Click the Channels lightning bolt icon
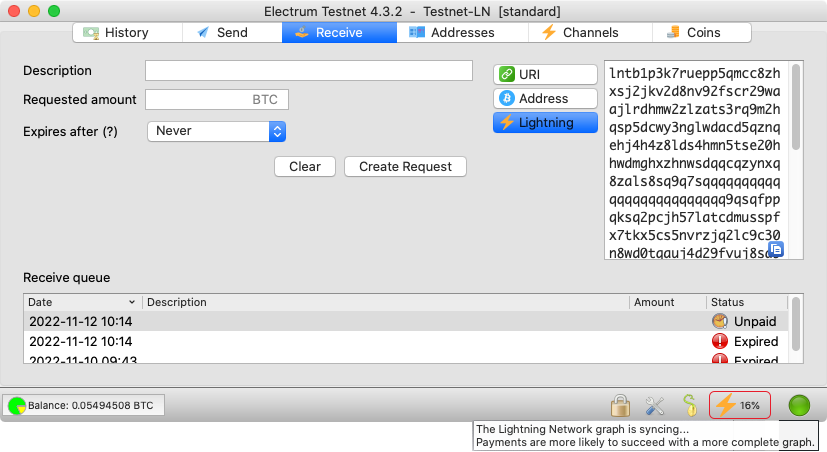This screenshot has width=827, height=452. click(549, 32)
